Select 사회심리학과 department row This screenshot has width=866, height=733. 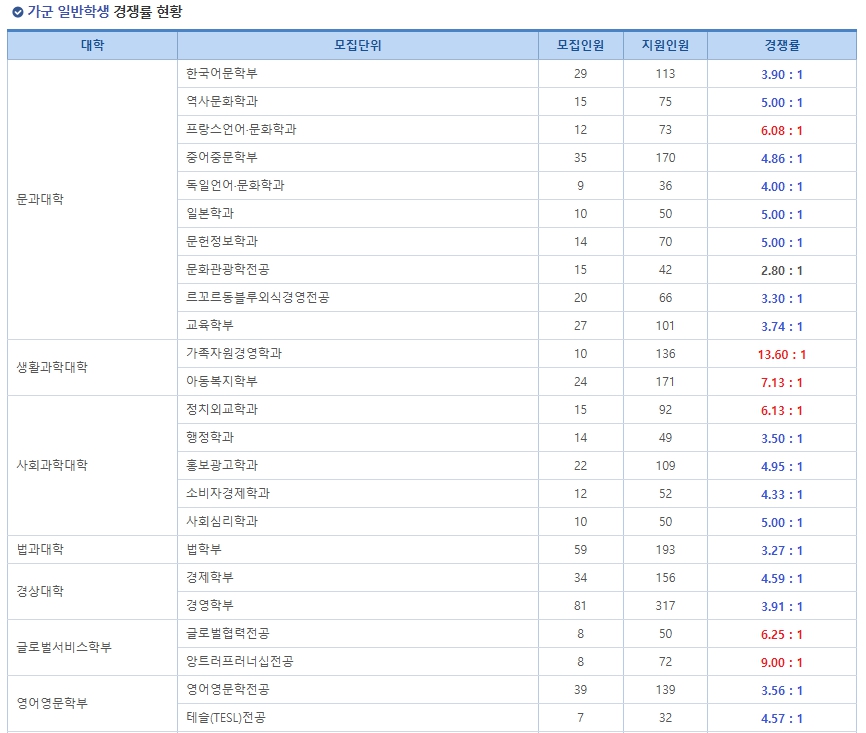click(x=517, y=521)
